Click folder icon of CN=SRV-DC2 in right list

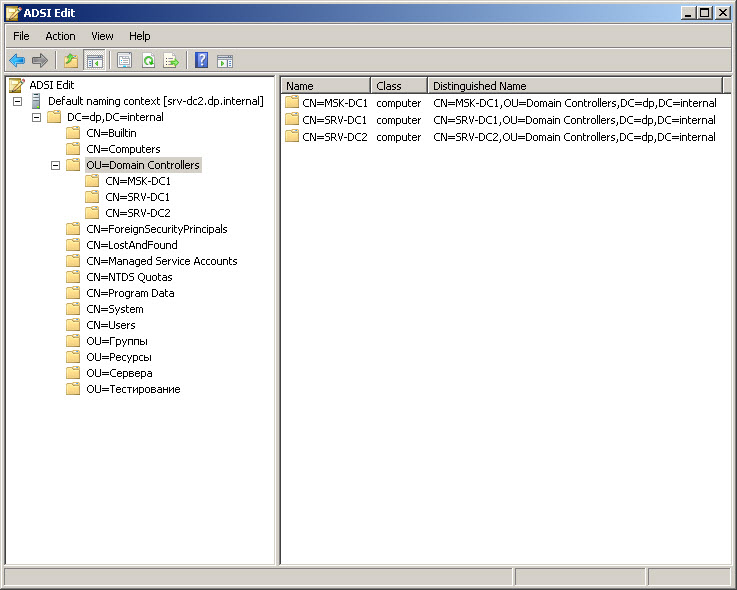click(x=292, y=136)
